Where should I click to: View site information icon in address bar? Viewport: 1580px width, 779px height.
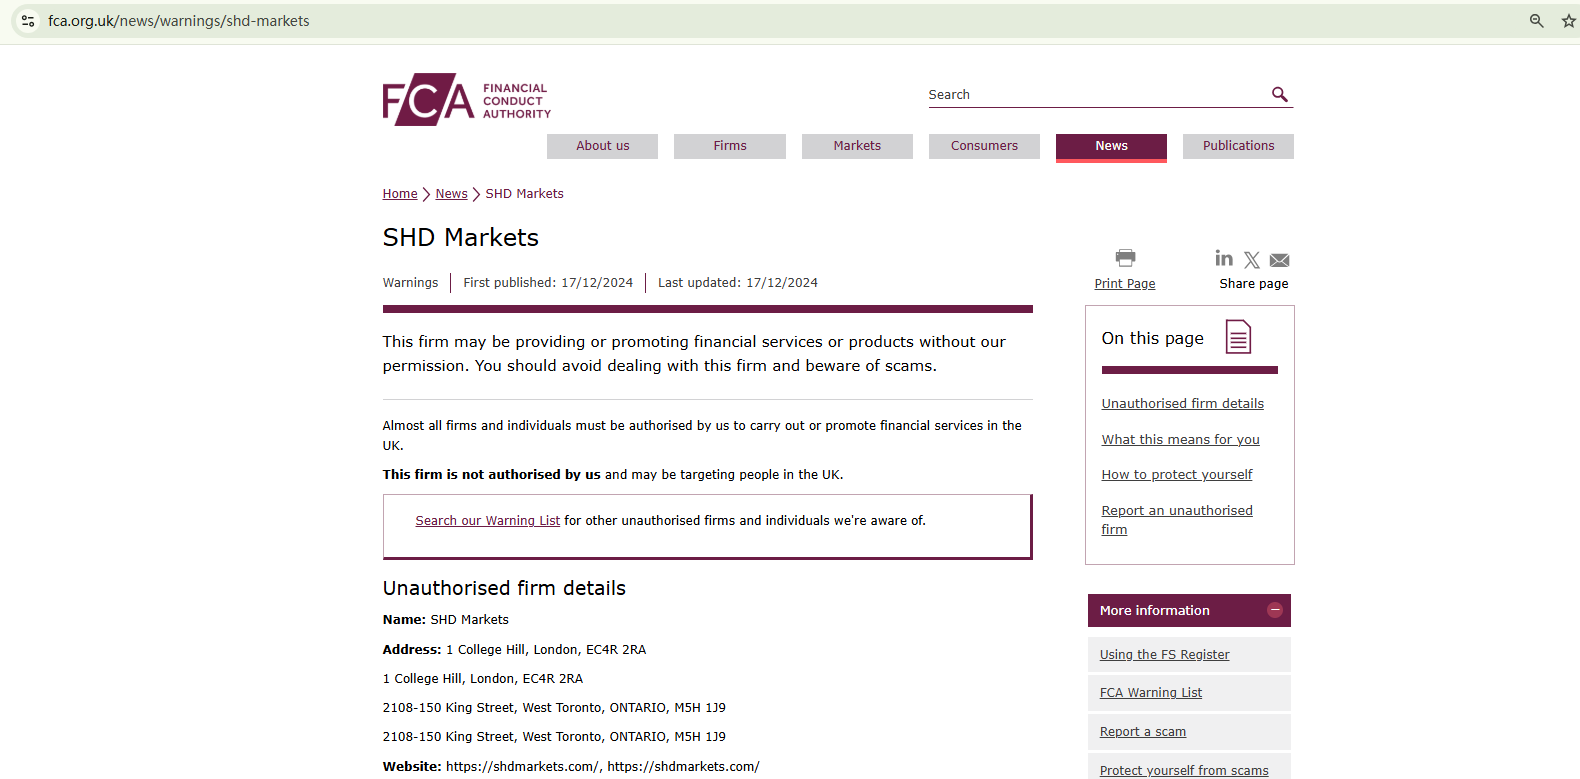pyautogui.click(x=28, y=21)
